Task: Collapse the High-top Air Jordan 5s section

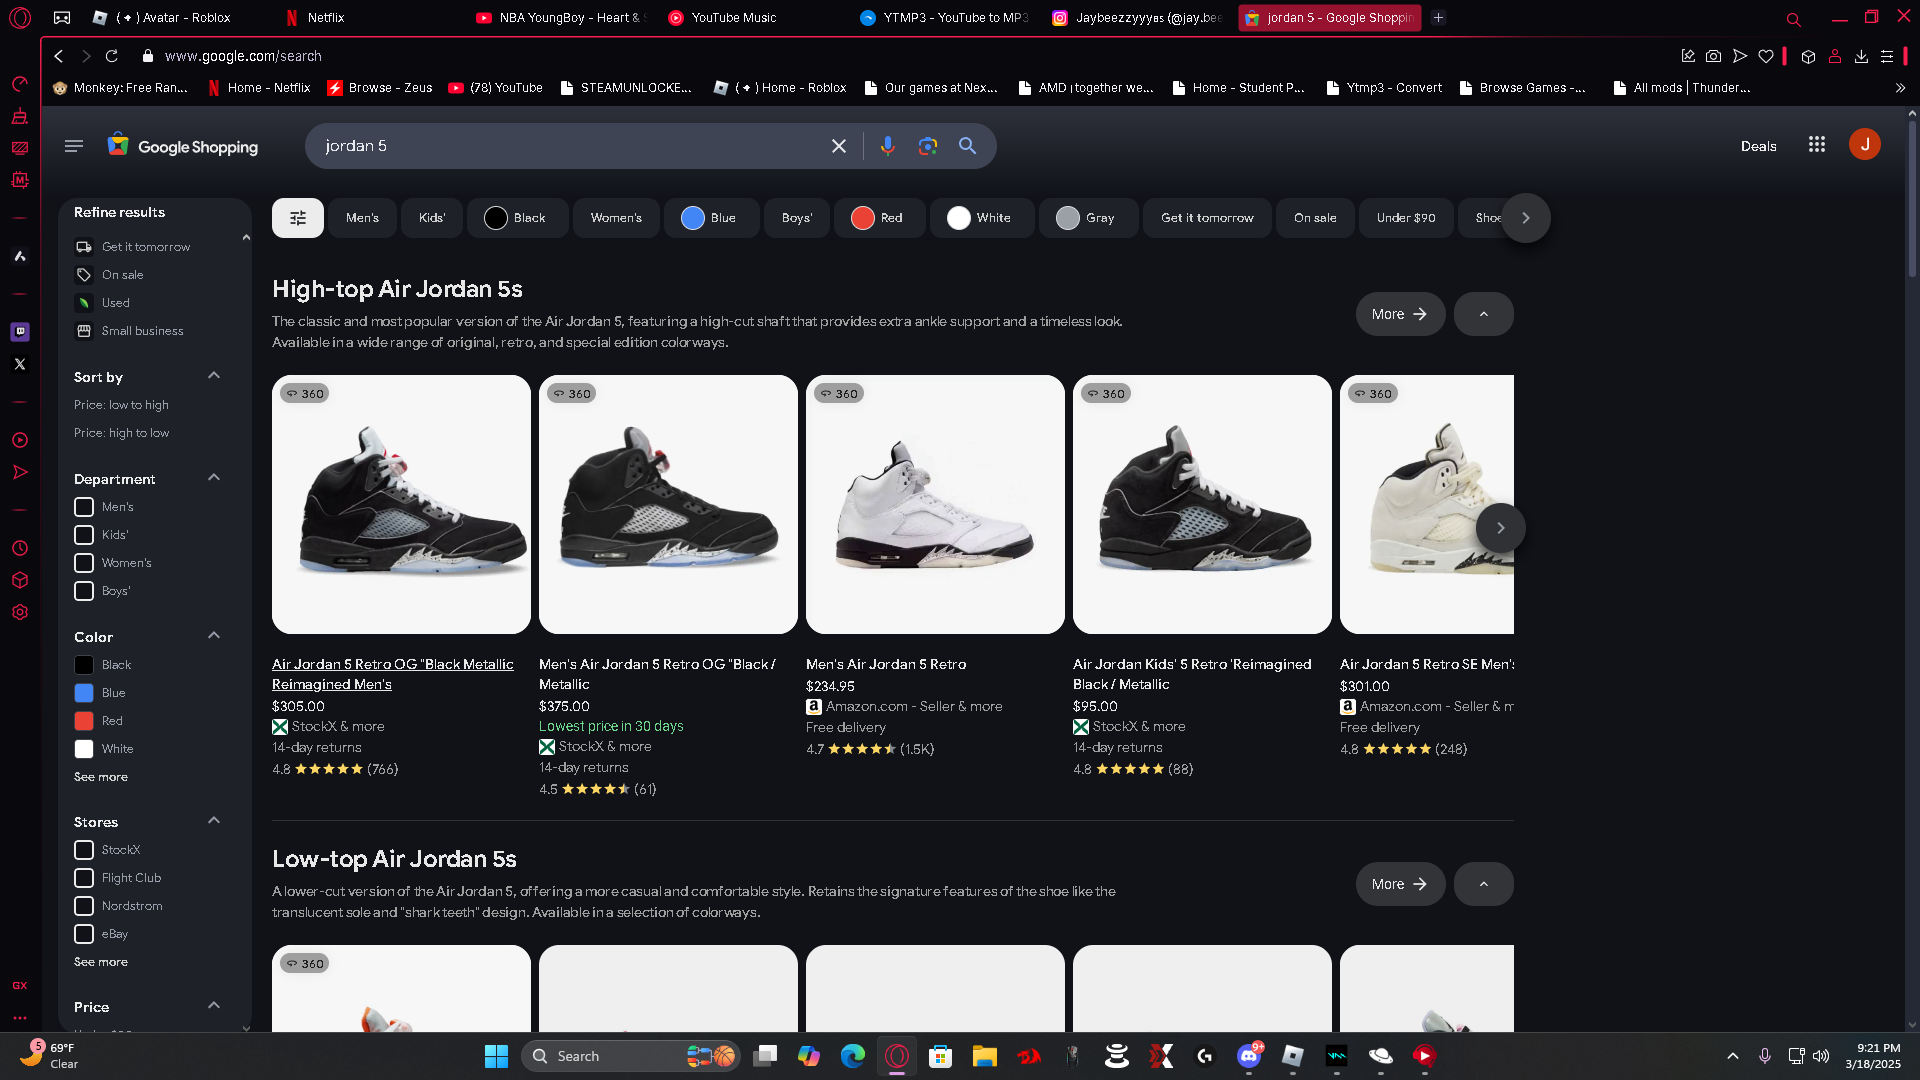Action: [x=1484, y=314]
